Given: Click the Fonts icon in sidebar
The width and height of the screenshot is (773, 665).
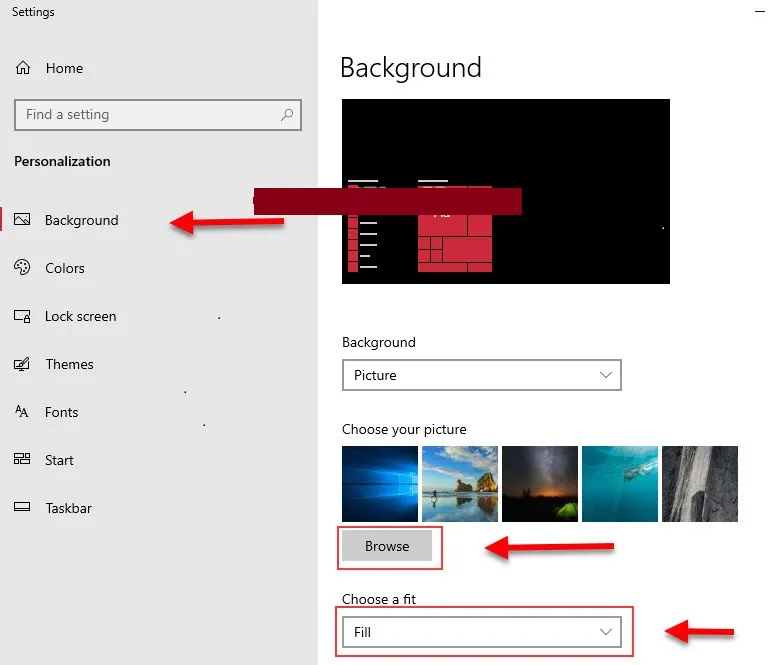Looking at the screenshot, I should [x=23, y=412].
